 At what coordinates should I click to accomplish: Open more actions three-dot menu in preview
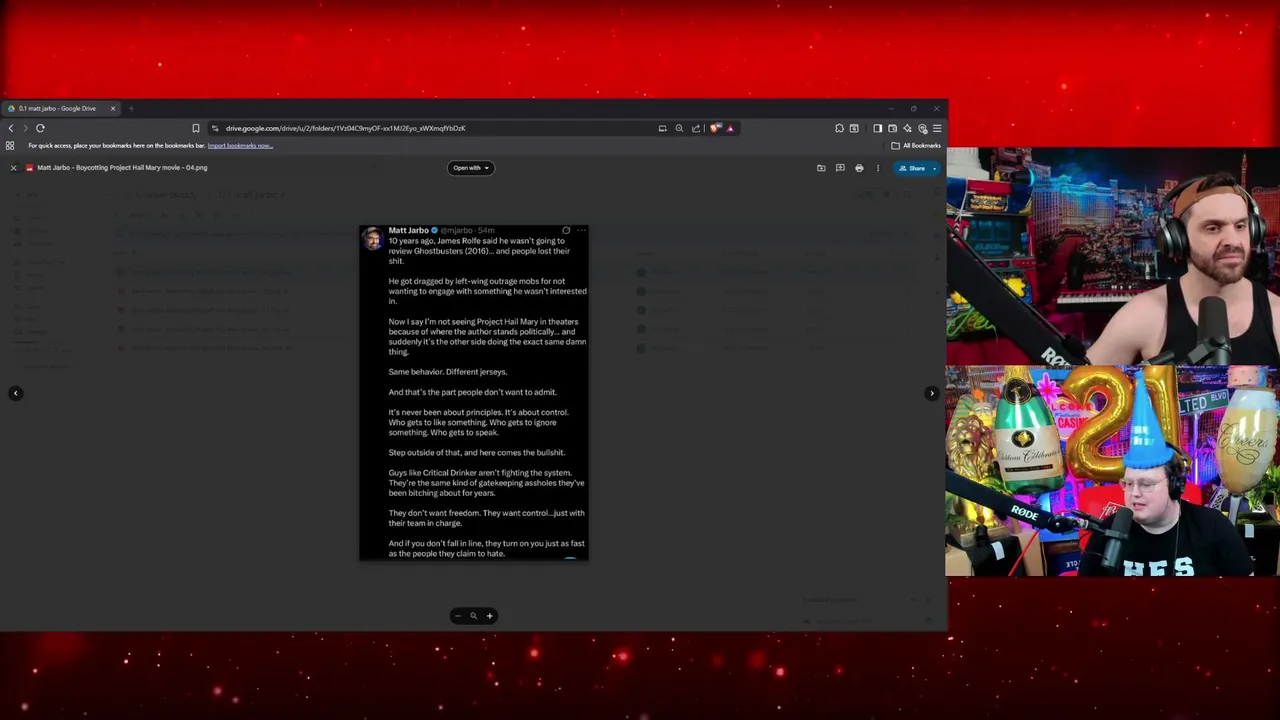(x=878, y=168)
